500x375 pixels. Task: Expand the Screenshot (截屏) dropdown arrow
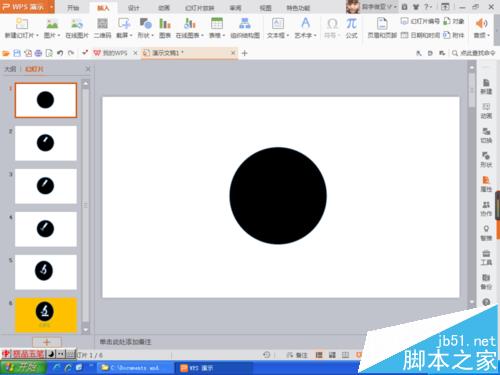131,35
